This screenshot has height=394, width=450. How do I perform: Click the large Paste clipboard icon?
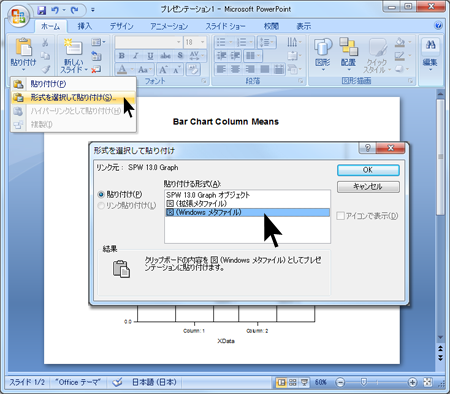point(23,47)
